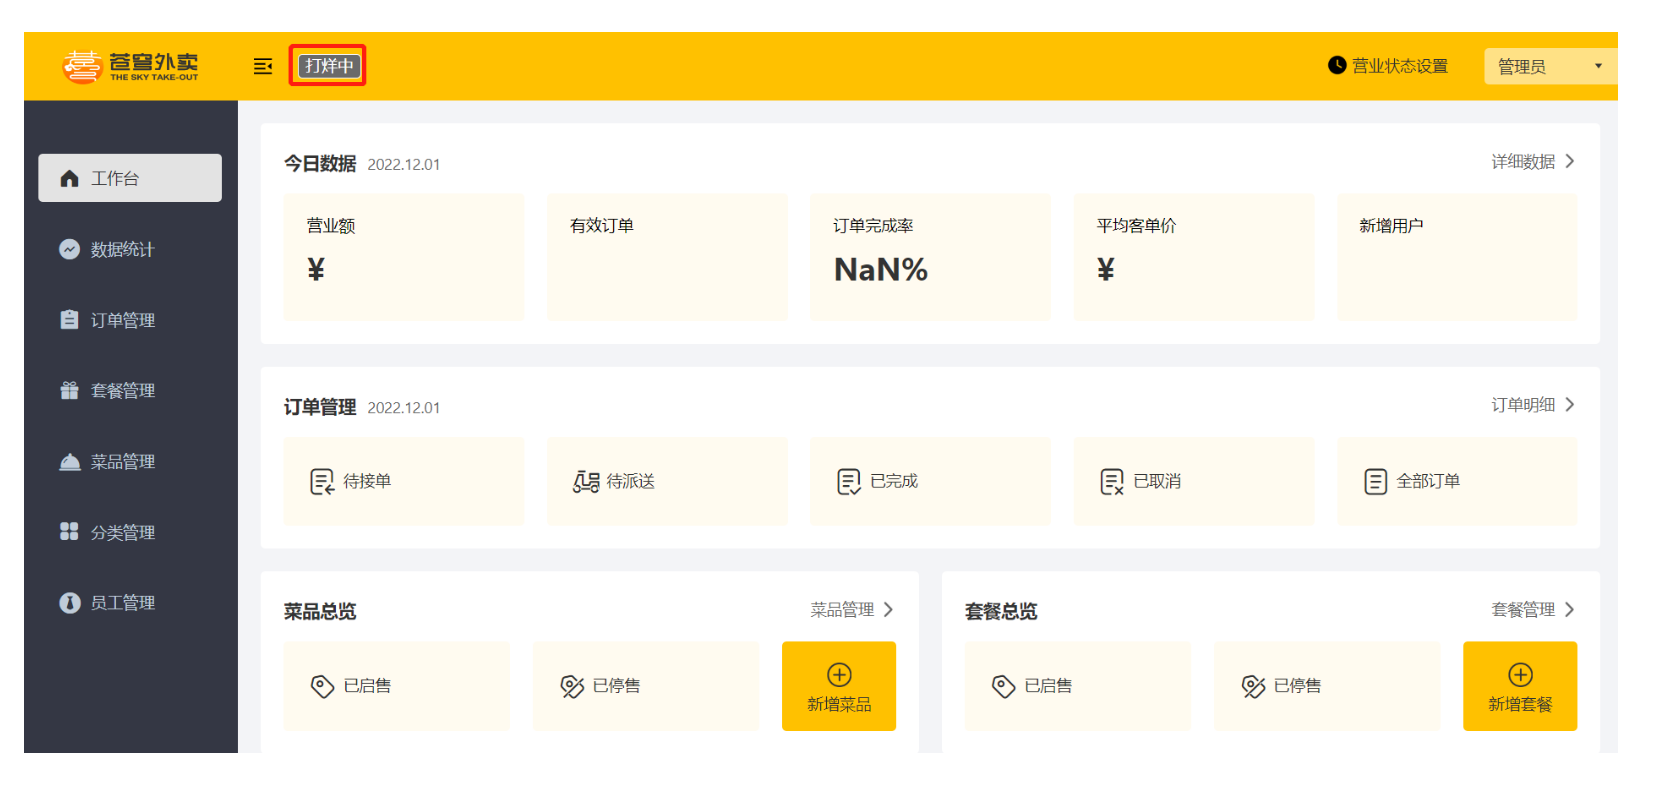Select 工作台 in sidebar

coord(130,178)
